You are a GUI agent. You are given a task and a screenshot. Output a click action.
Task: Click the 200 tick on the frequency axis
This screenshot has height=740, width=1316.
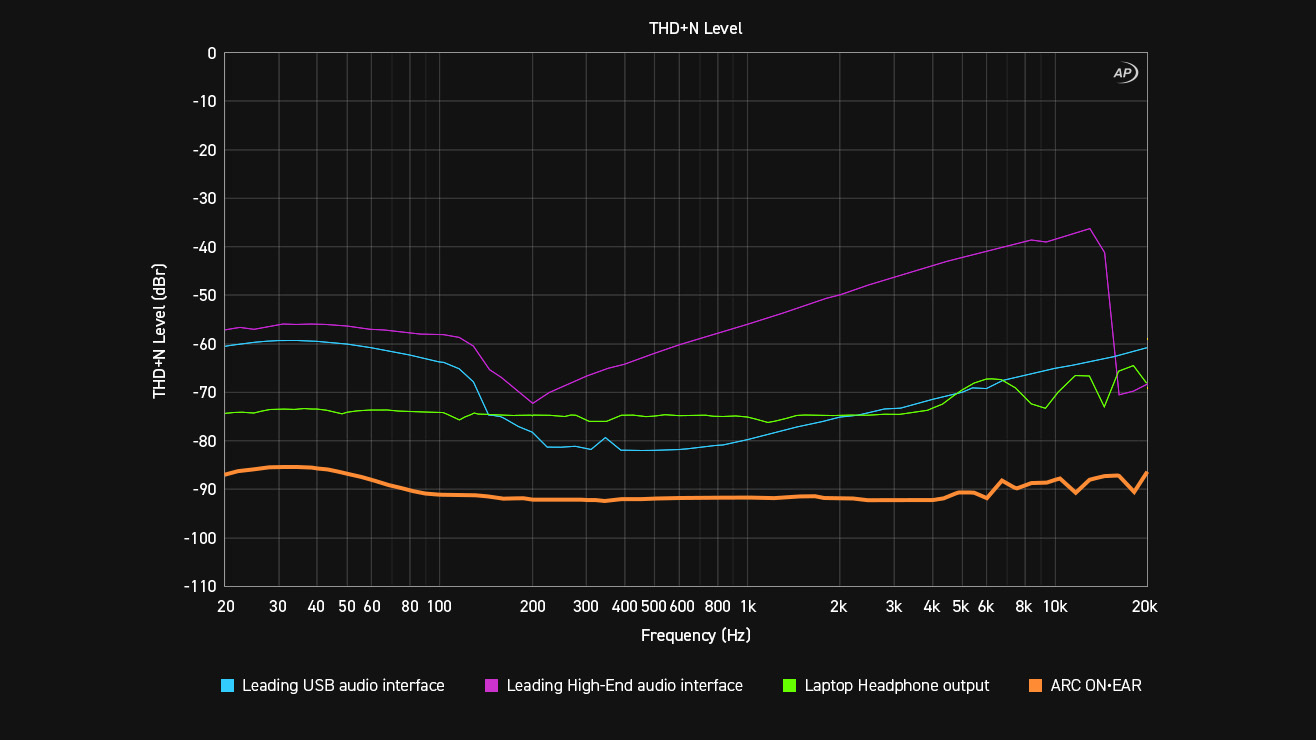[532, 607]
